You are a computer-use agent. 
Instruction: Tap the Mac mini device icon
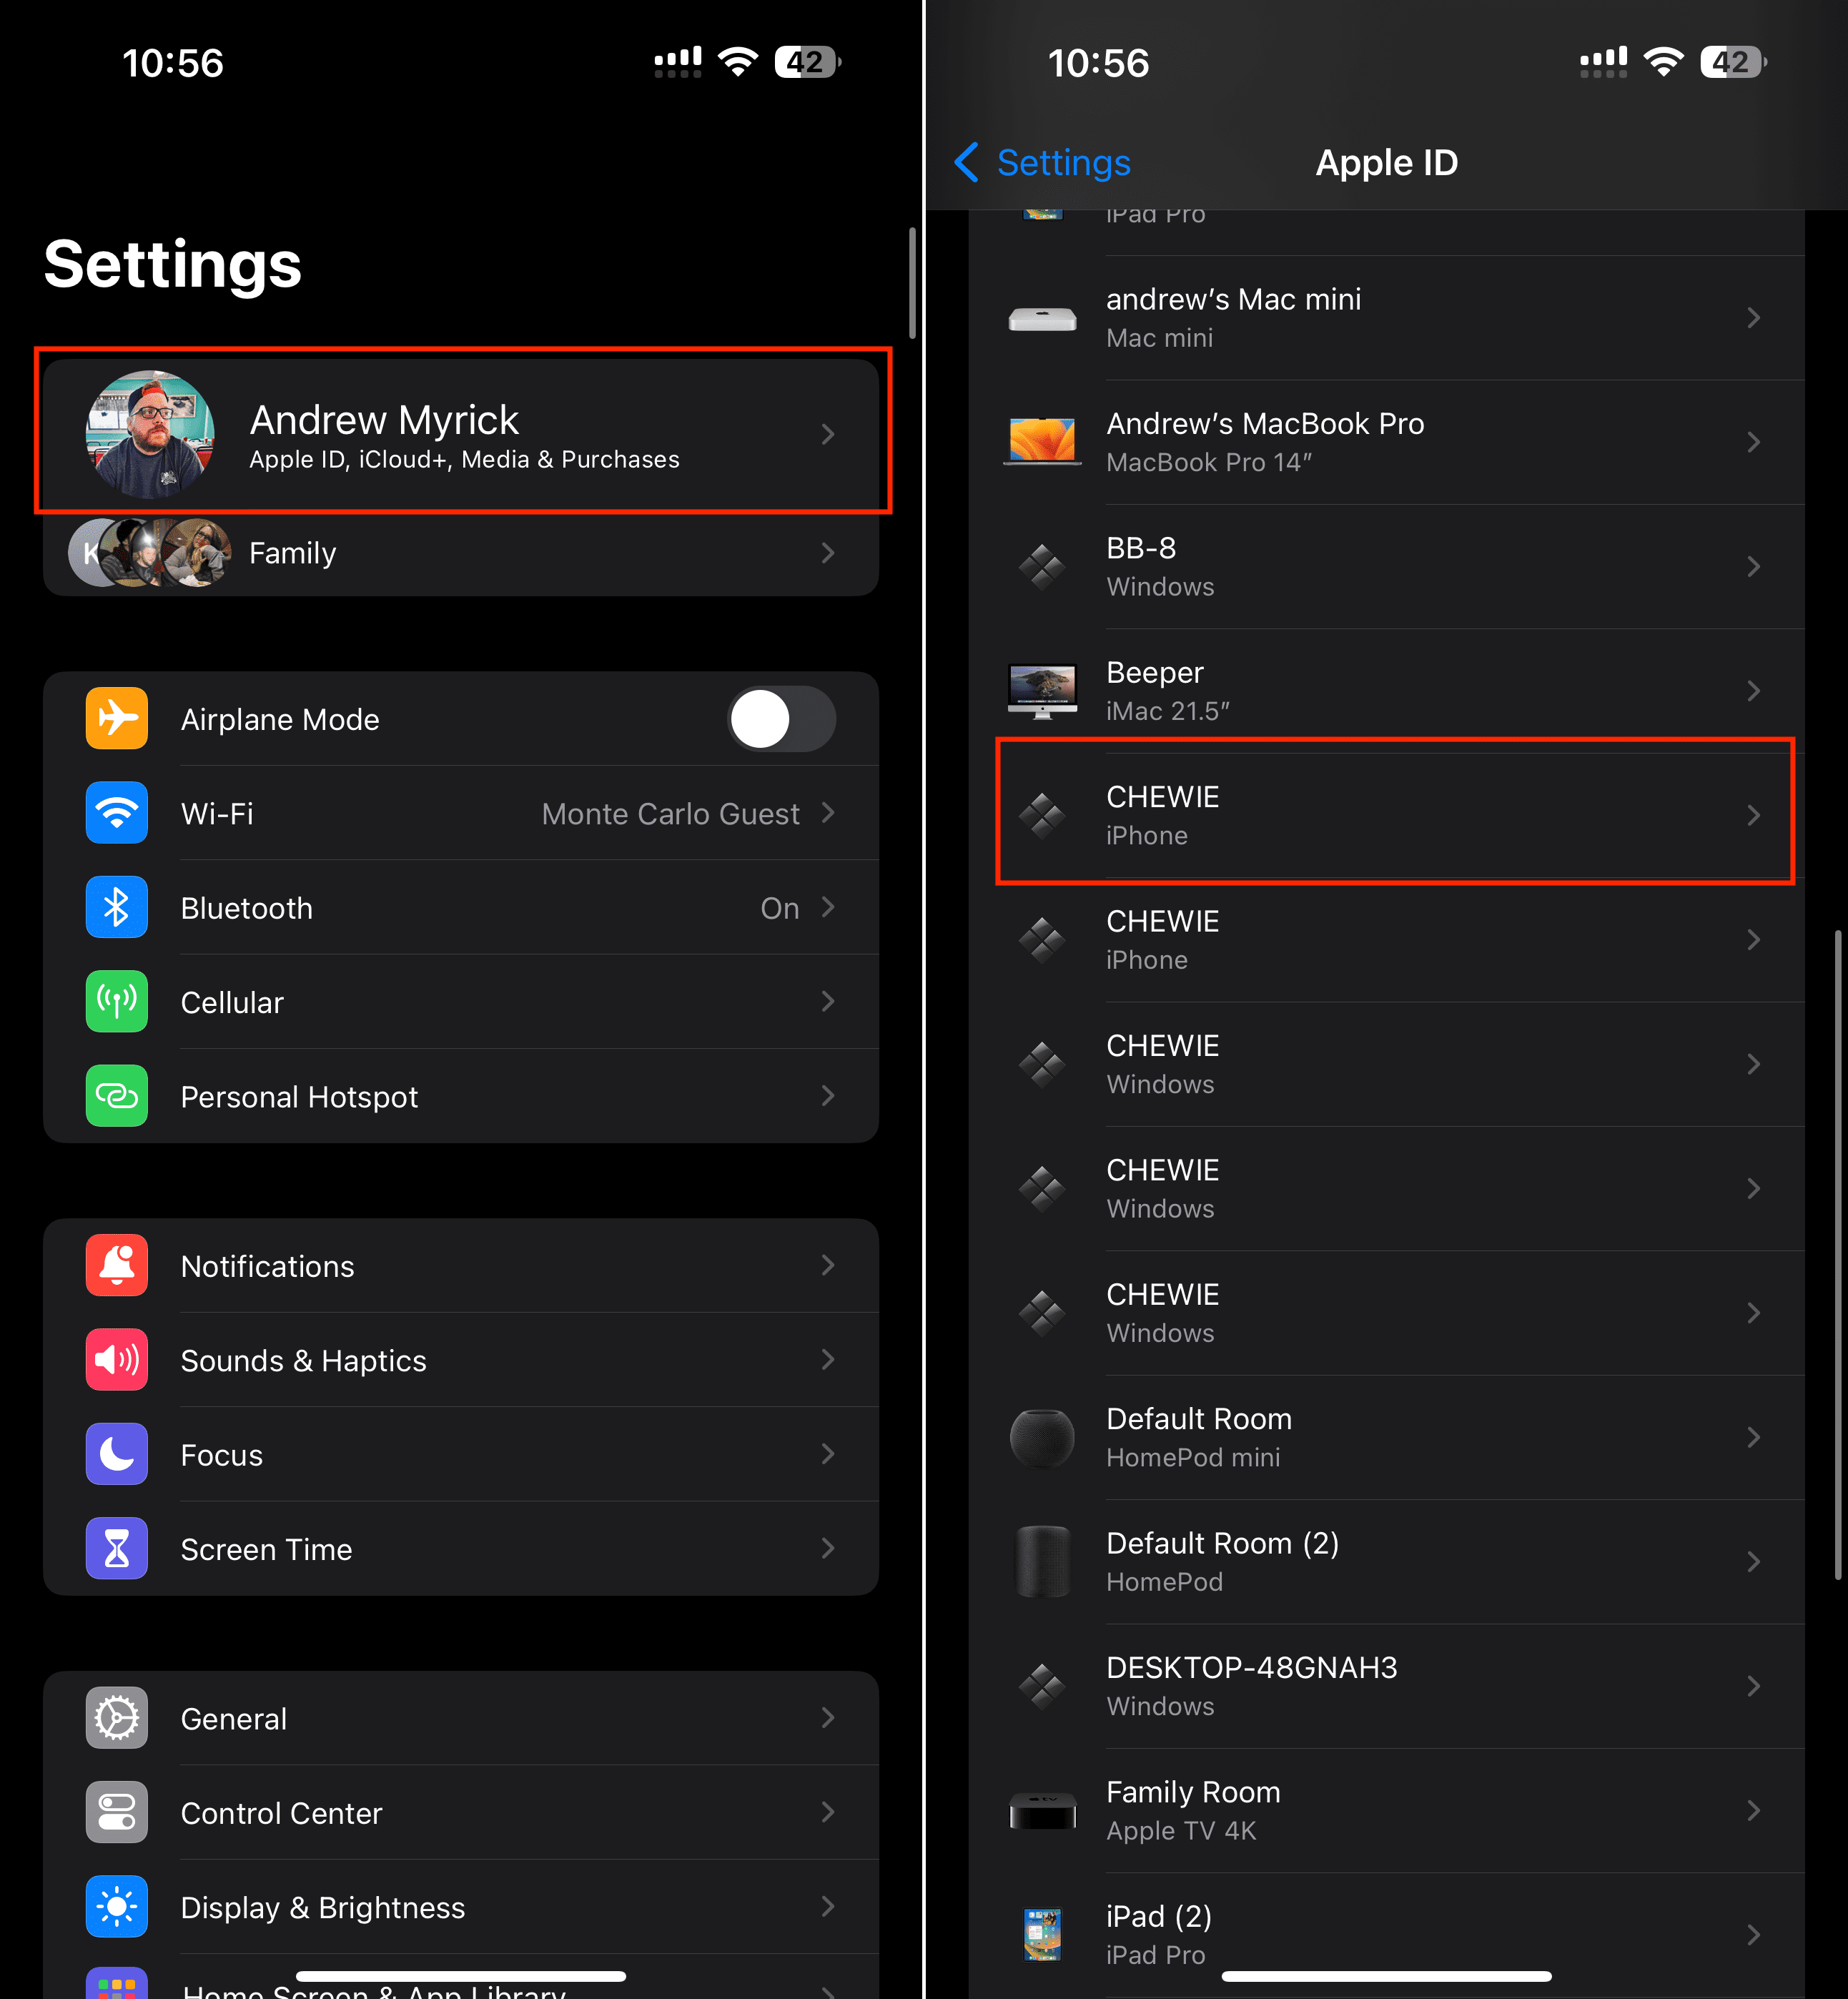1042,319
